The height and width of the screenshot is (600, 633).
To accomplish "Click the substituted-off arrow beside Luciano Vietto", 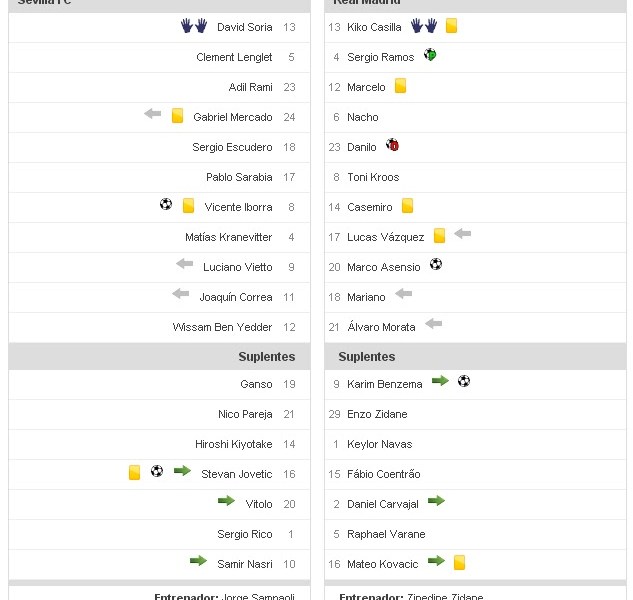I will [185, 264].
